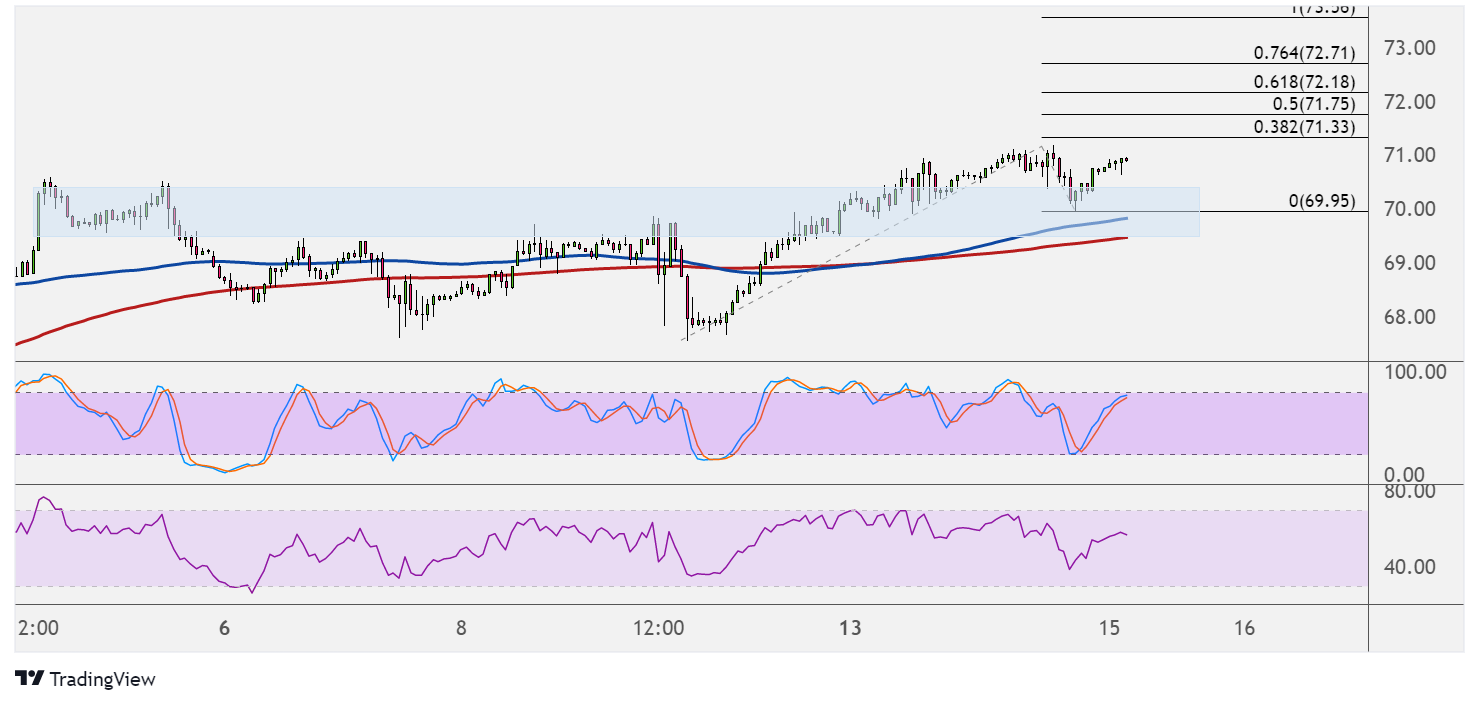Click the 0.00 stochastic scale label
This screenshot has width=1479, height=705.
[x=1403, y=474]
